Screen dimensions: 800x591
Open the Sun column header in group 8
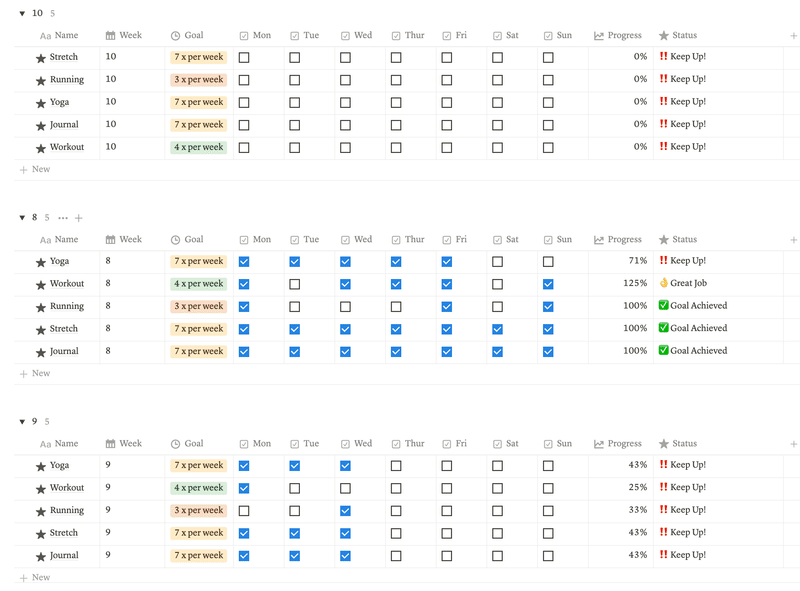click(564, 240)
